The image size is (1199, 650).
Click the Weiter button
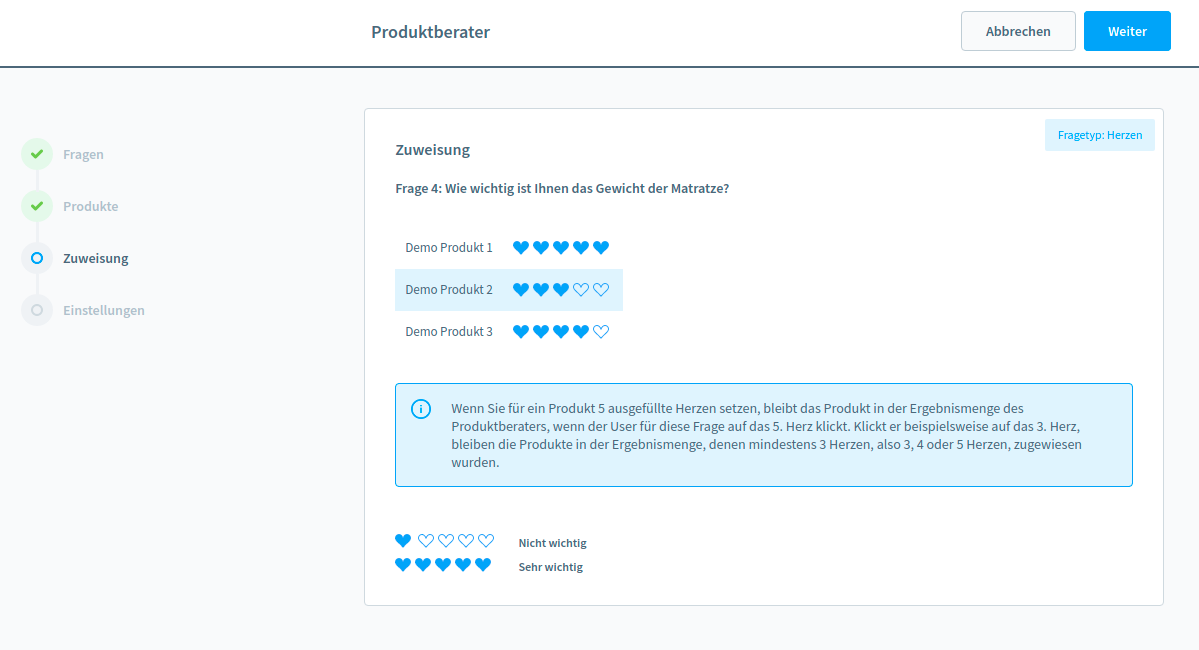1127,31
